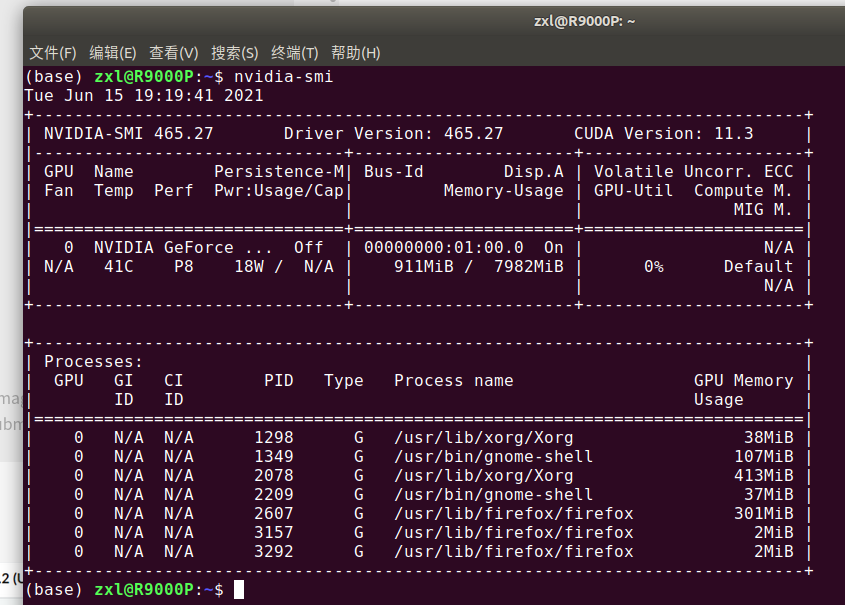Click the 301MiB memory usage value

click(764, 513)
